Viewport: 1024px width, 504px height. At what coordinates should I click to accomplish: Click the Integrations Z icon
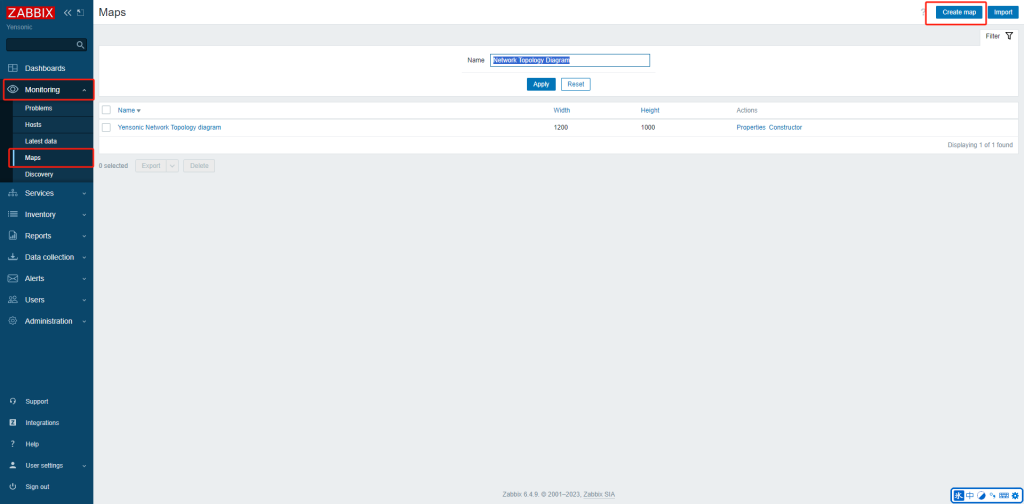click(12, 422)
